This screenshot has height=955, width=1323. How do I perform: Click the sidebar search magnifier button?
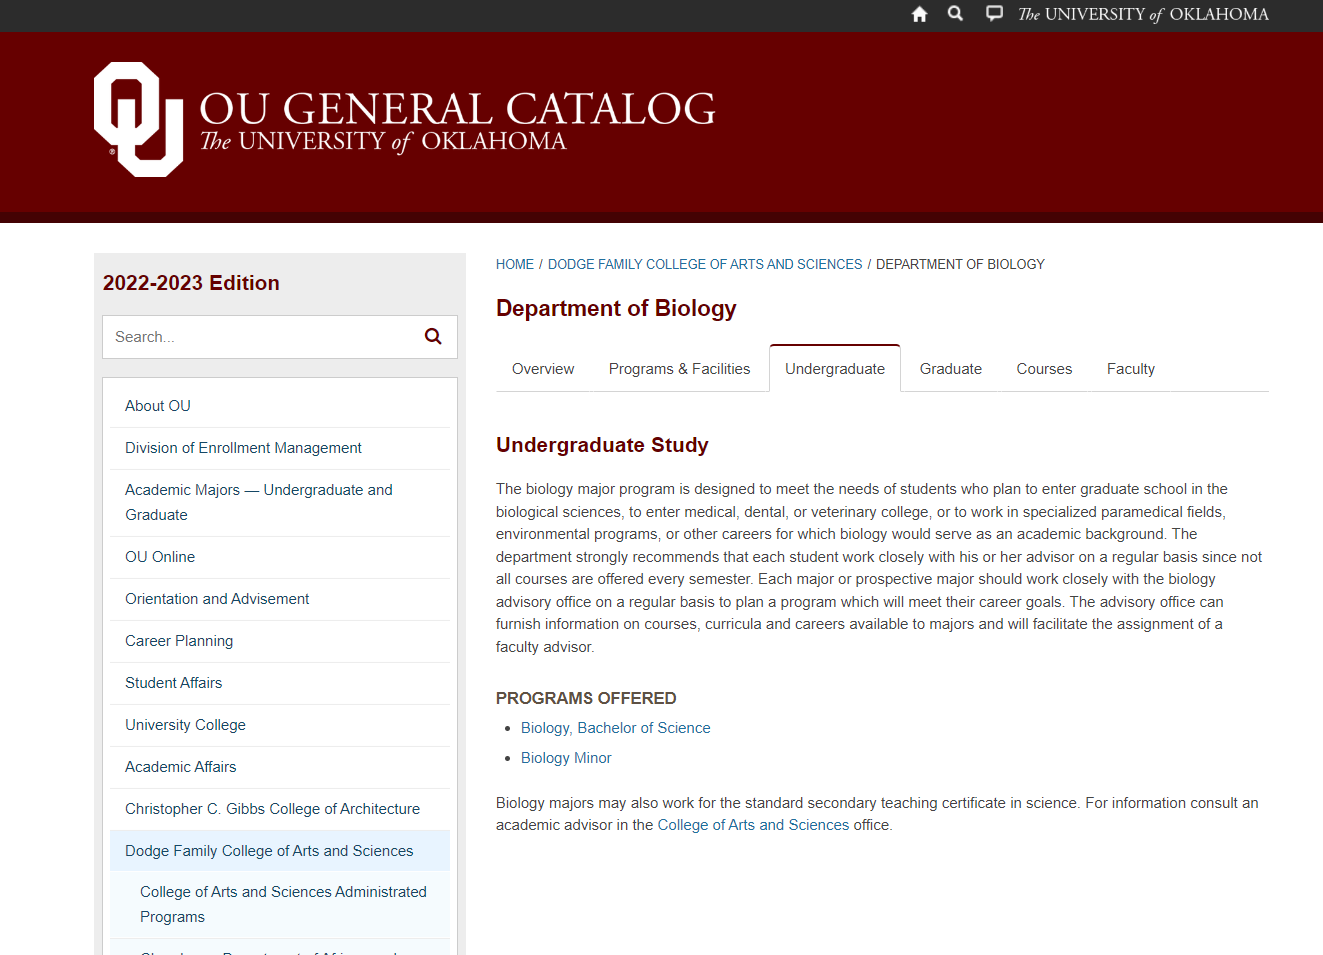[433, 337]
